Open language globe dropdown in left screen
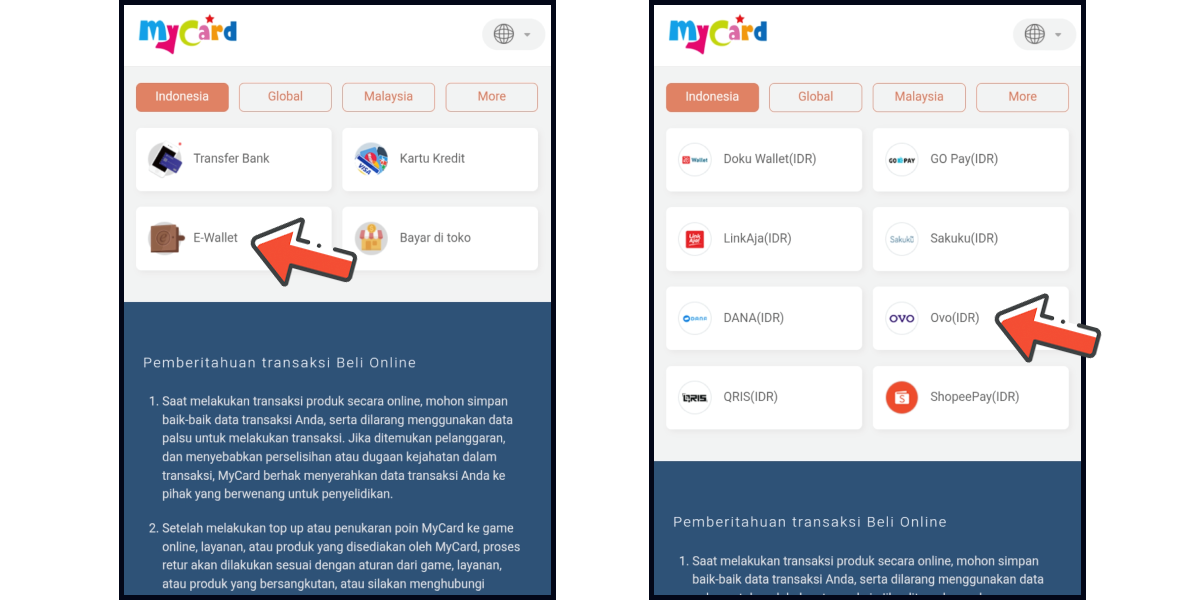The image size is (1200, 600). pos(513,34)
